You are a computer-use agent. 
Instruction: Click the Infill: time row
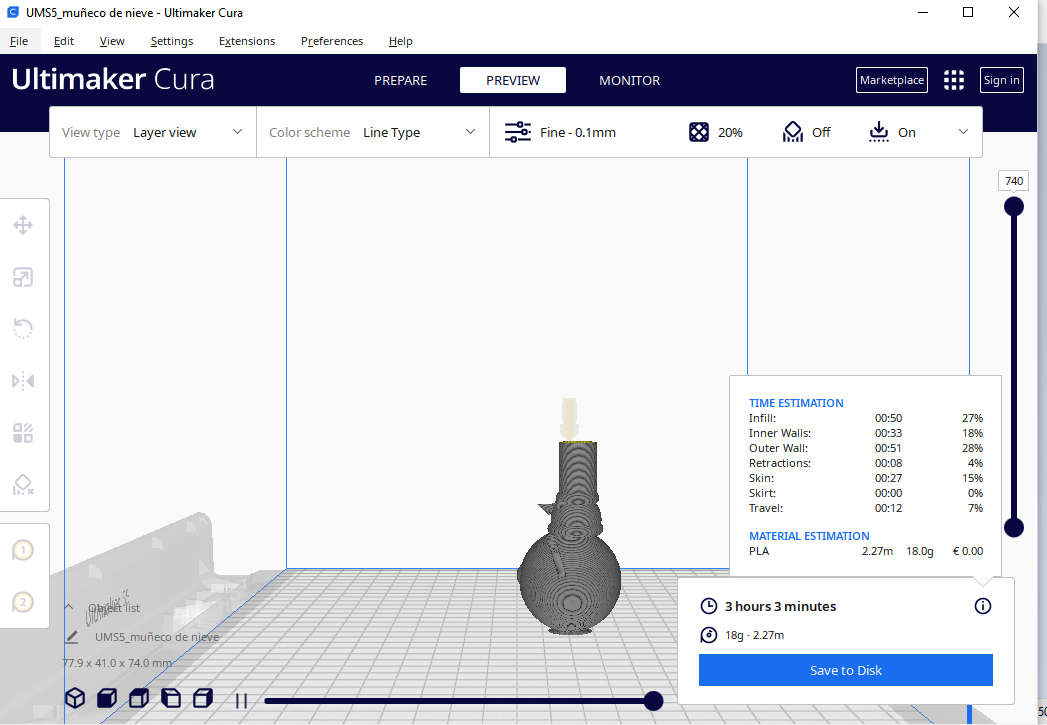pyautogui.click(x=865, y=418)
